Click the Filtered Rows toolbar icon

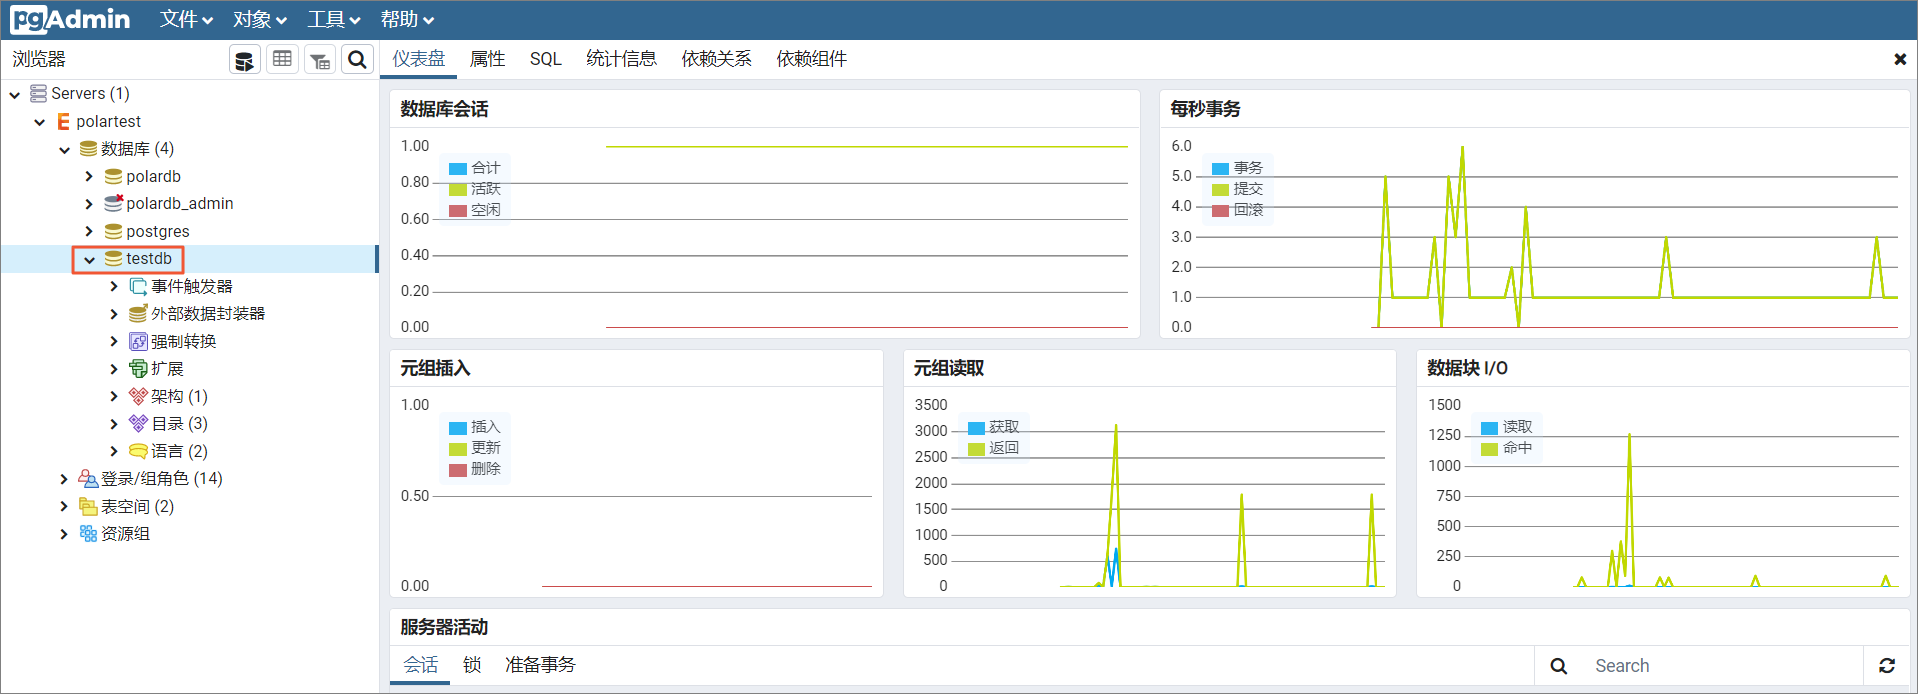click(320, 60)
